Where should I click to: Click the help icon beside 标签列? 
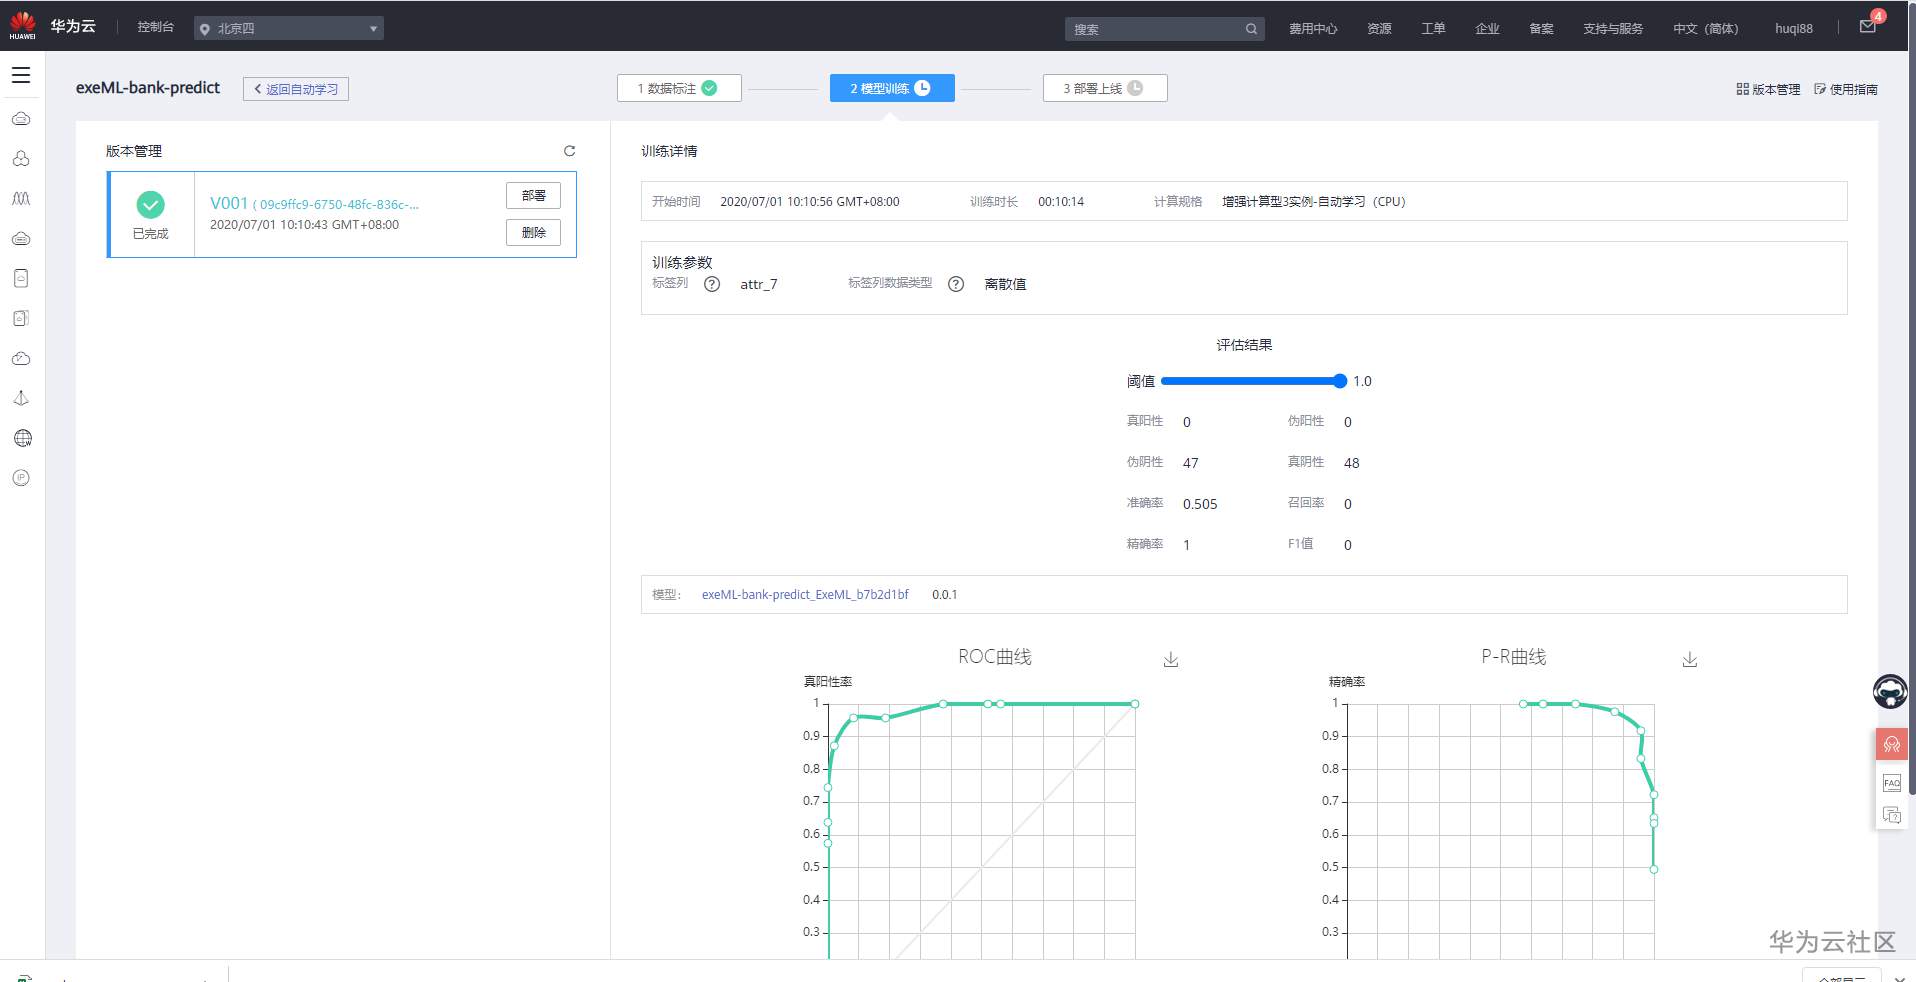coord(712,284)
